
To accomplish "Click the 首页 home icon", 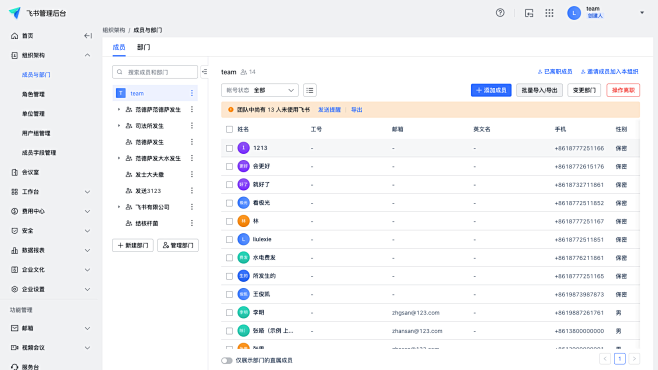I will (15, 36).
